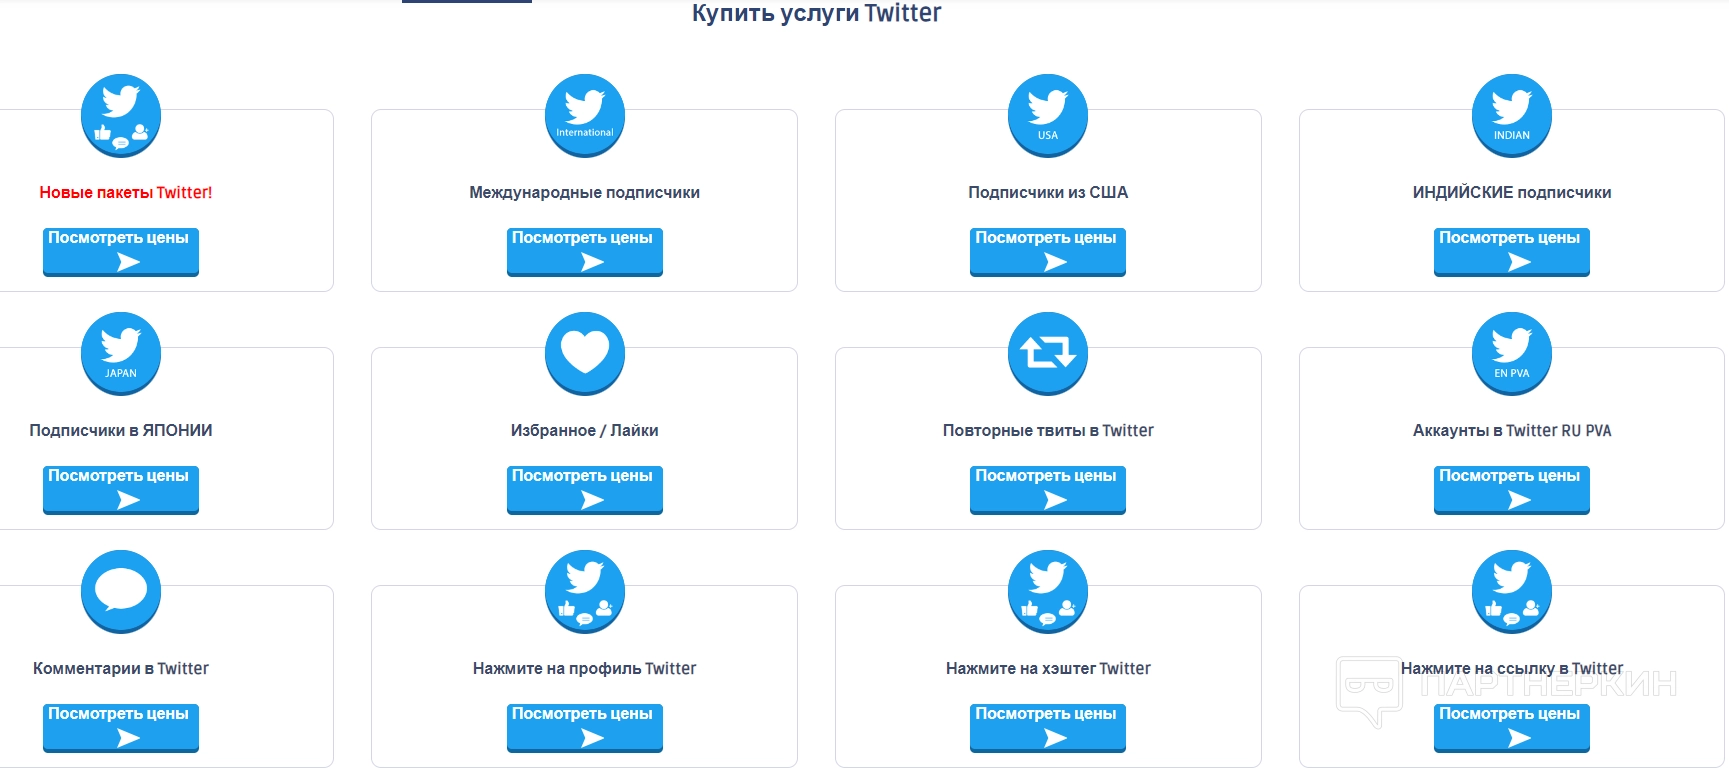Open the red 'Новые пакеты Twitter!' link

point(125,193)
